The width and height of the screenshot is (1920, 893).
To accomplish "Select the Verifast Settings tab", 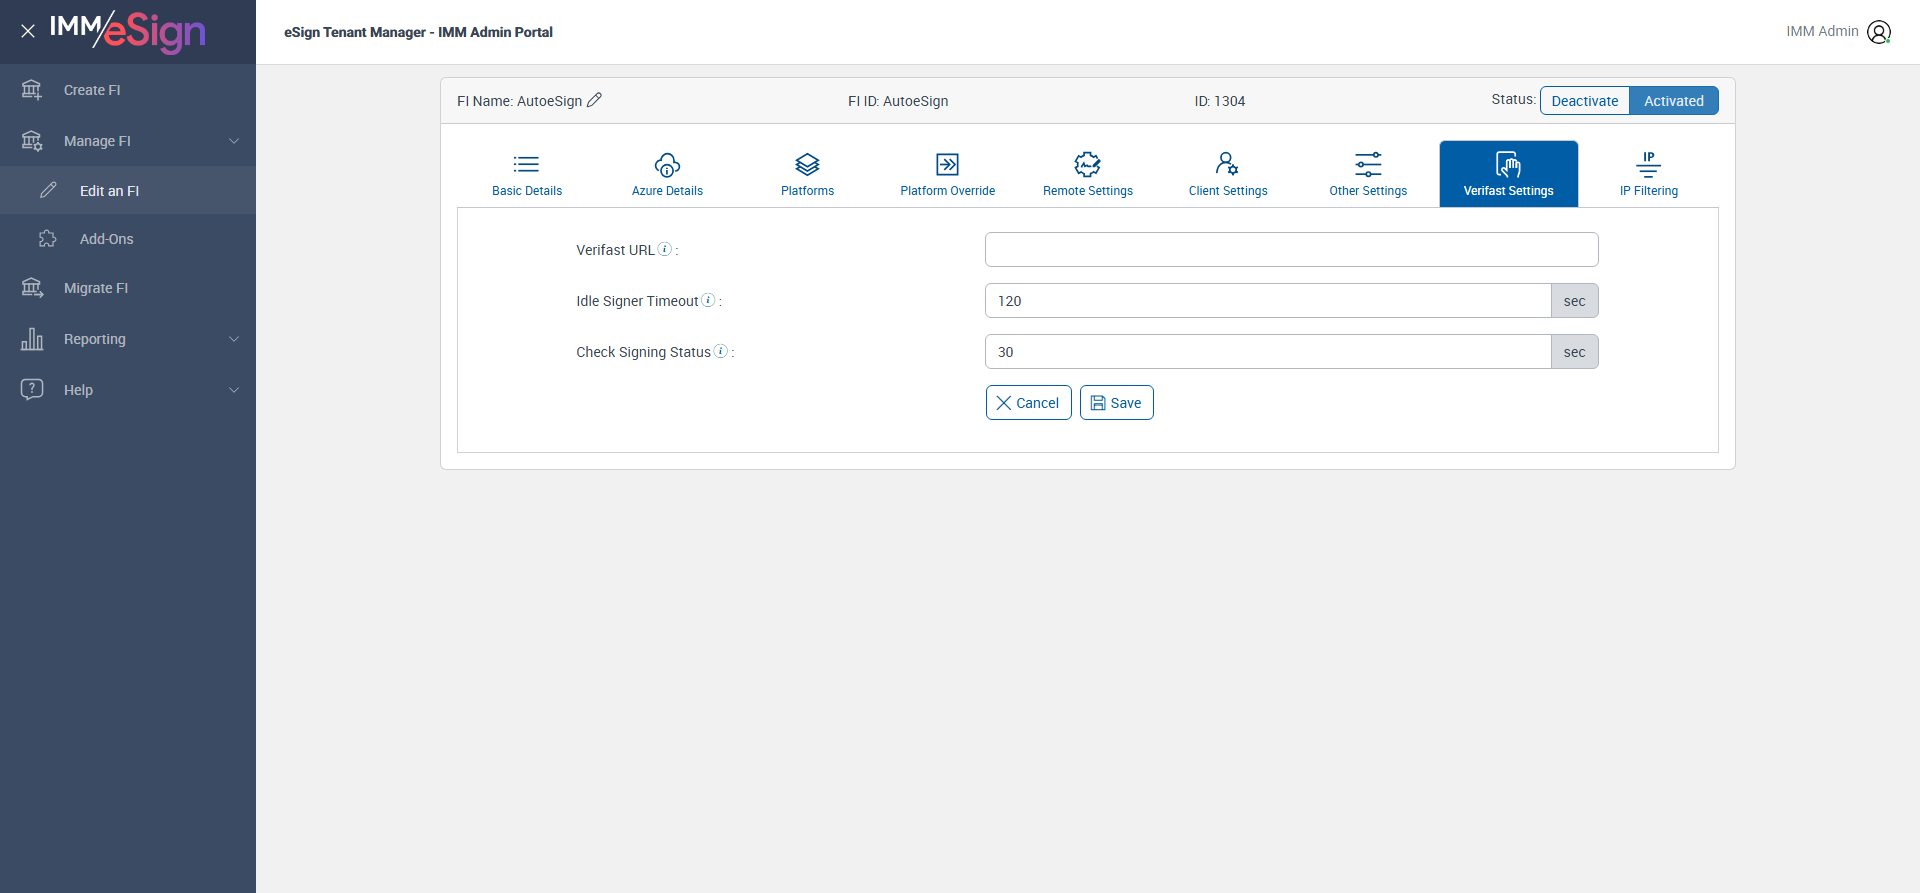I will click(1509, 174).
